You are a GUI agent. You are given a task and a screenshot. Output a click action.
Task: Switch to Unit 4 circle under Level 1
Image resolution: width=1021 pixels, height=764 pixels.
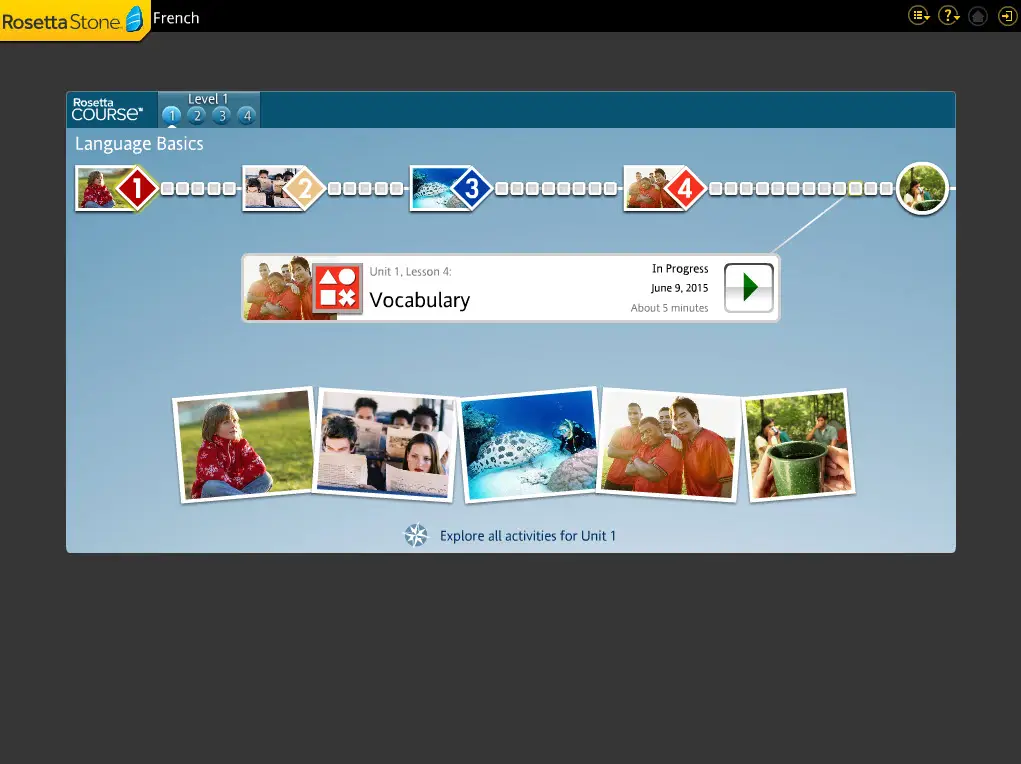(x=246, y=116)
